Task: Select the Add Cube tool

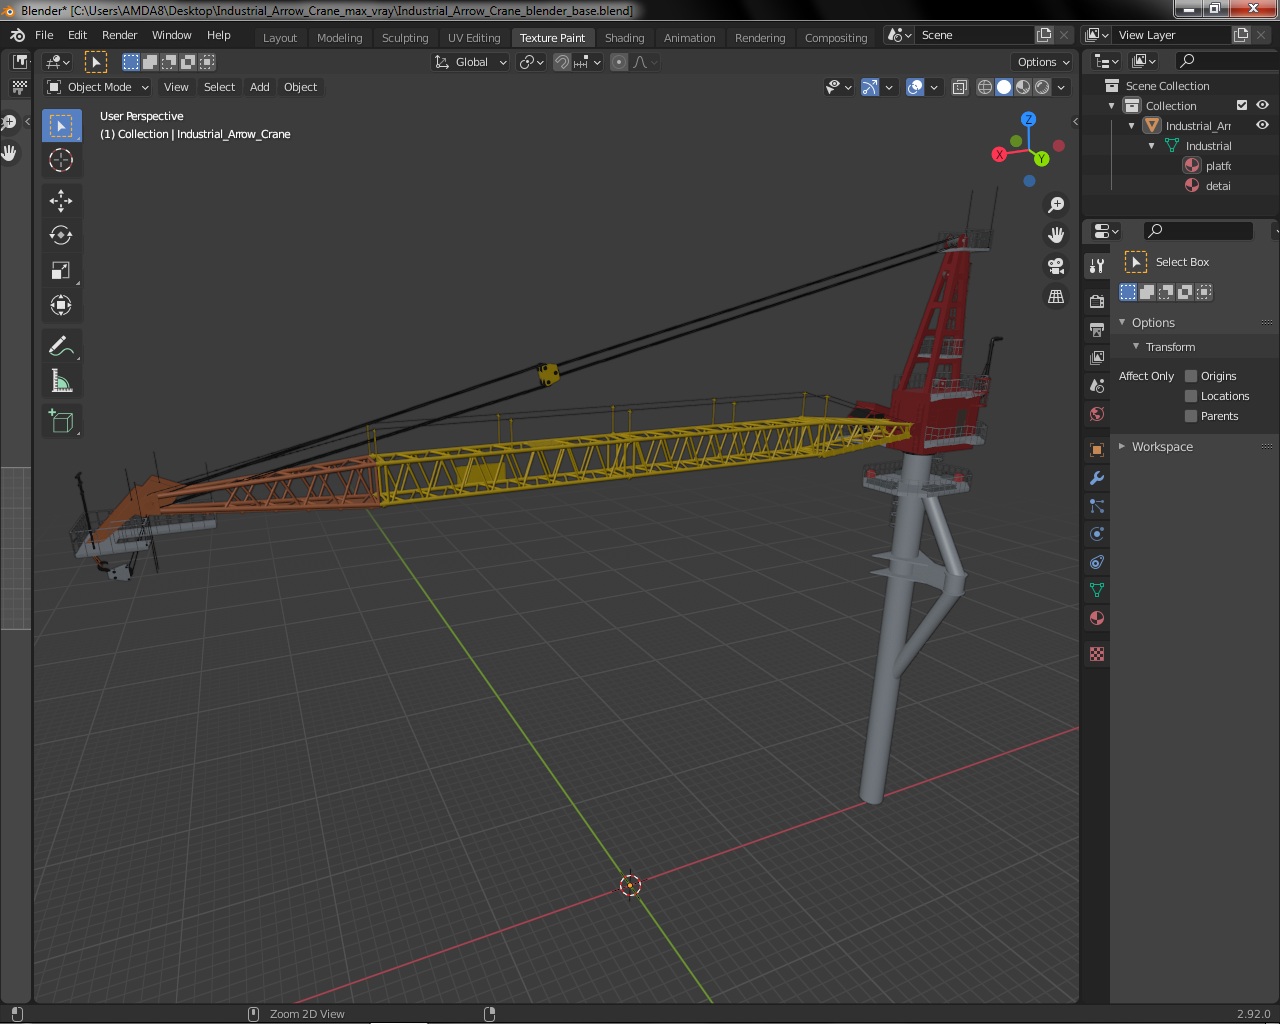Action: [x=61, y=421]
